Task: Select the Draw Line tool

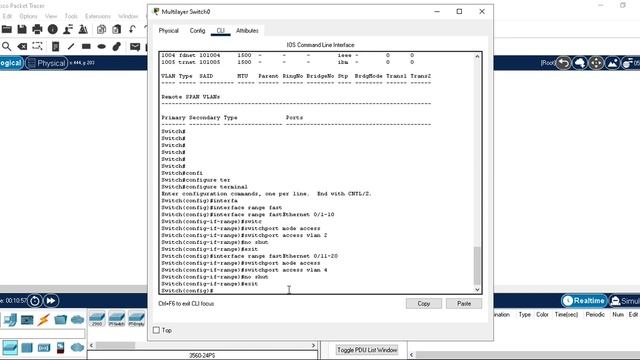Action: coord(71,47)
